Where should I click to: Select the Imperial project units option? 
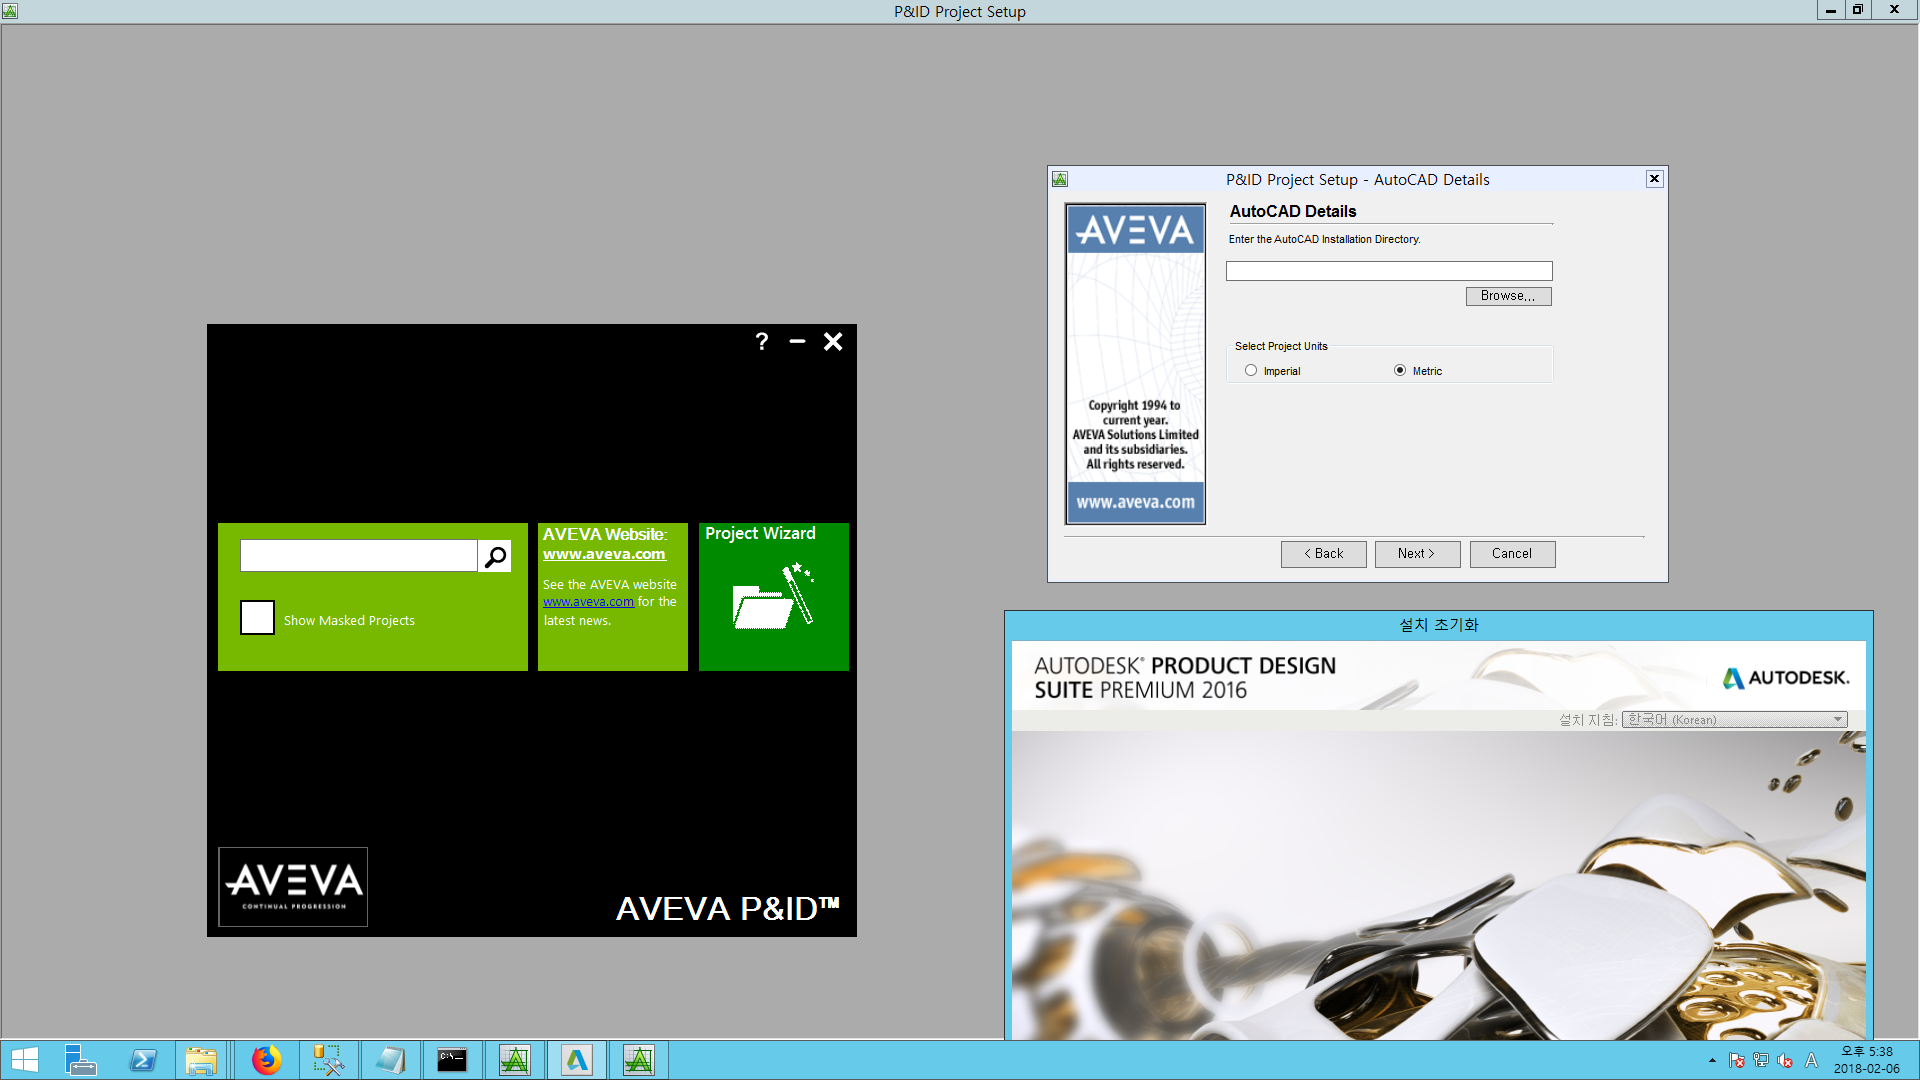click(1251, 370)
